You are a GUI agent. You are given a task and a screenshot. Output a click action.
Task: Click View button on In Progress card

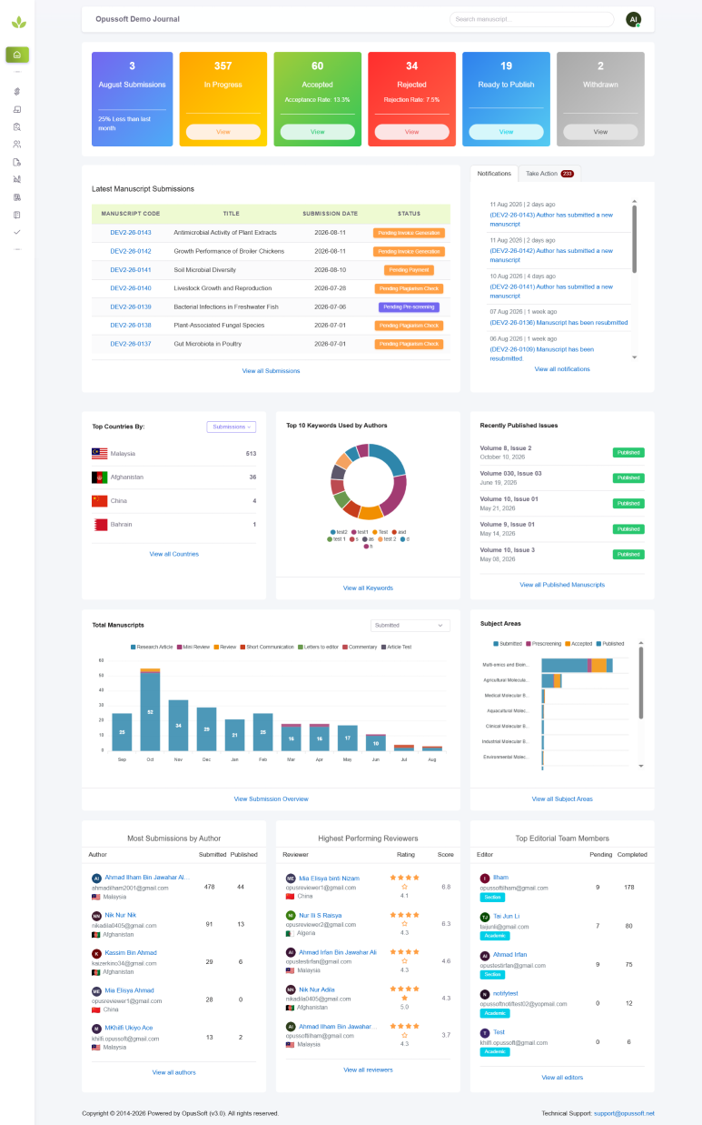click(x=223, y=132)
